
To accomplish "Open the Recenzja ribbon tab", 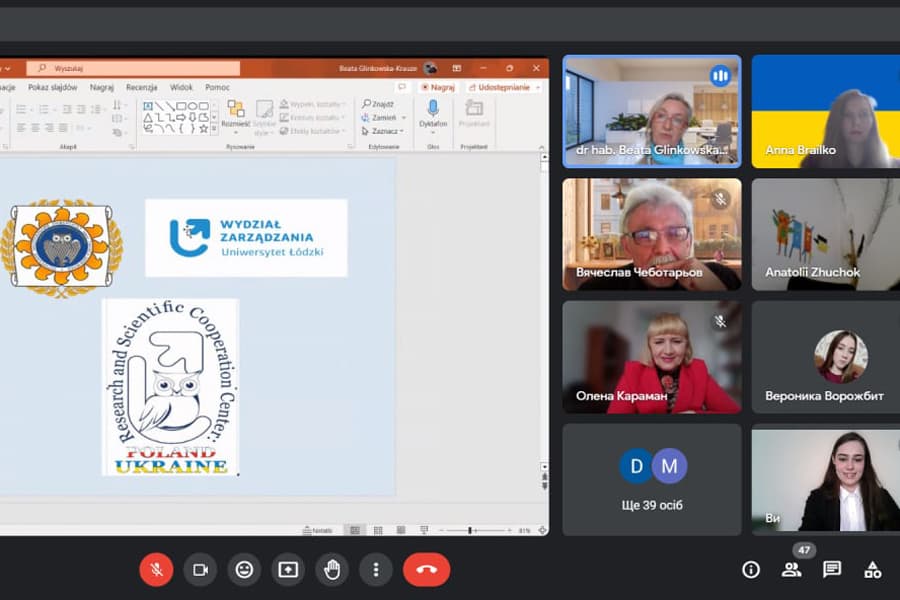I will click(141, 87).
